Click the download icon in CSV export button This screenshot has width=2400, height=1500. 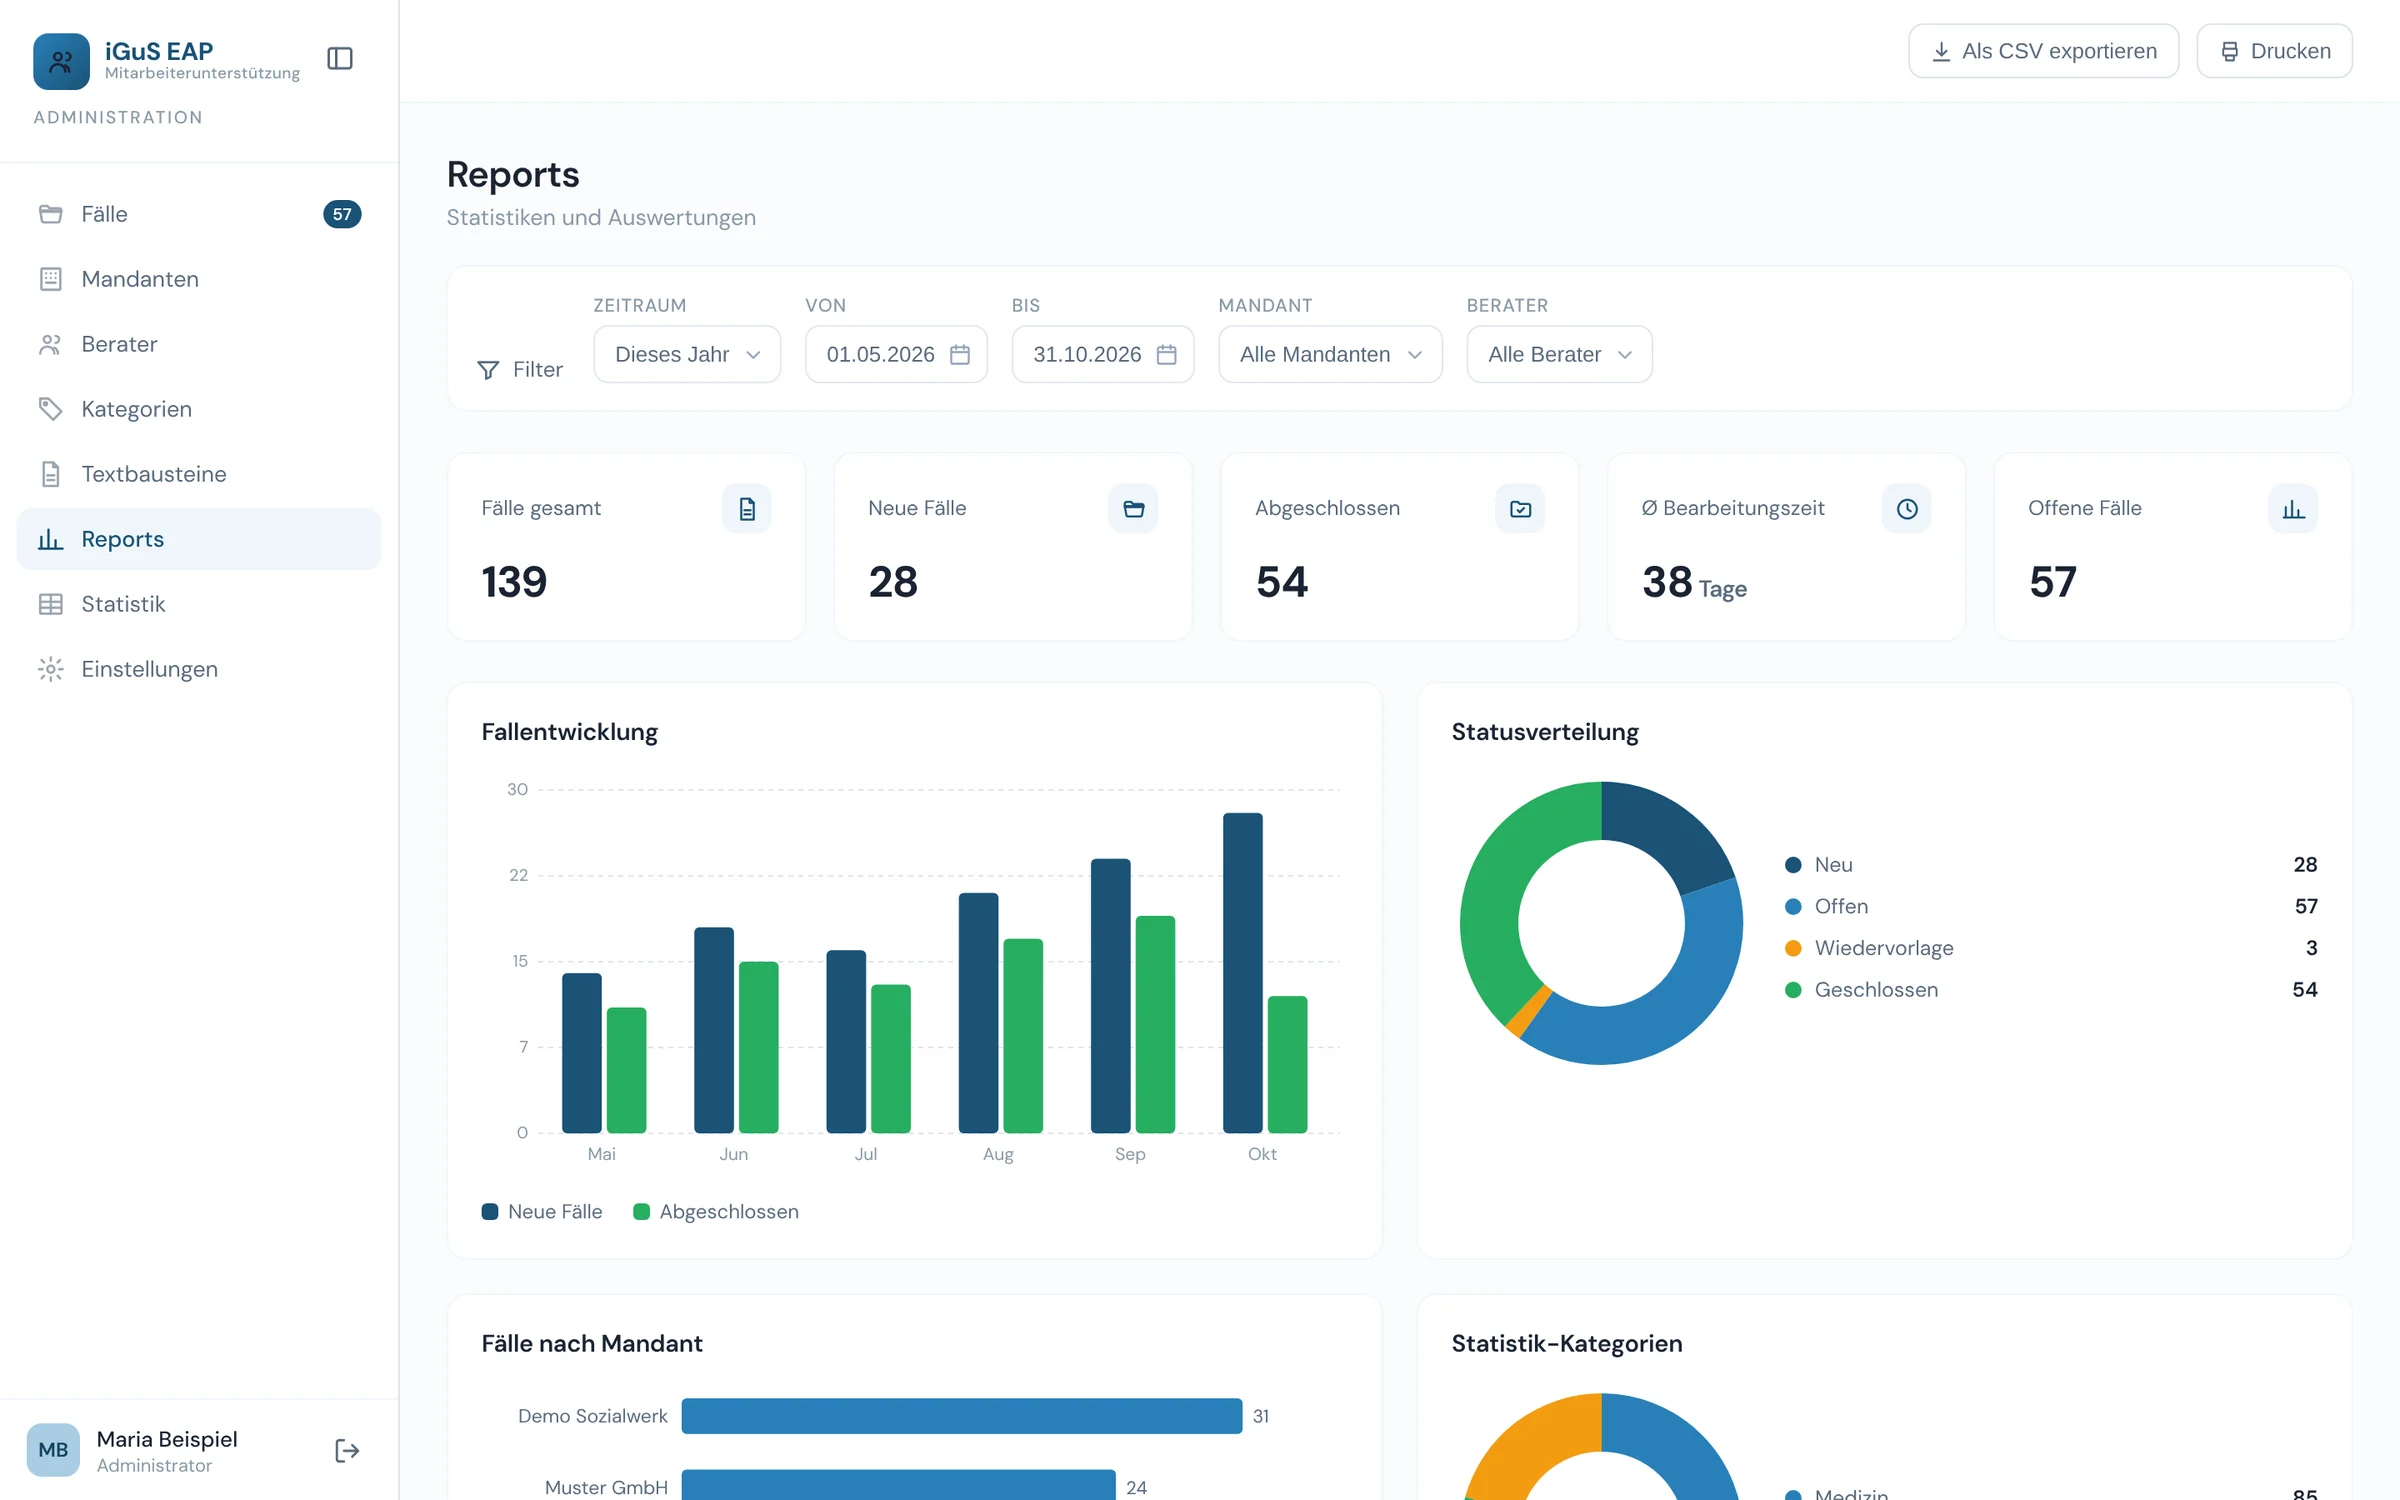pyautogui.click(x=1941, y=51)
